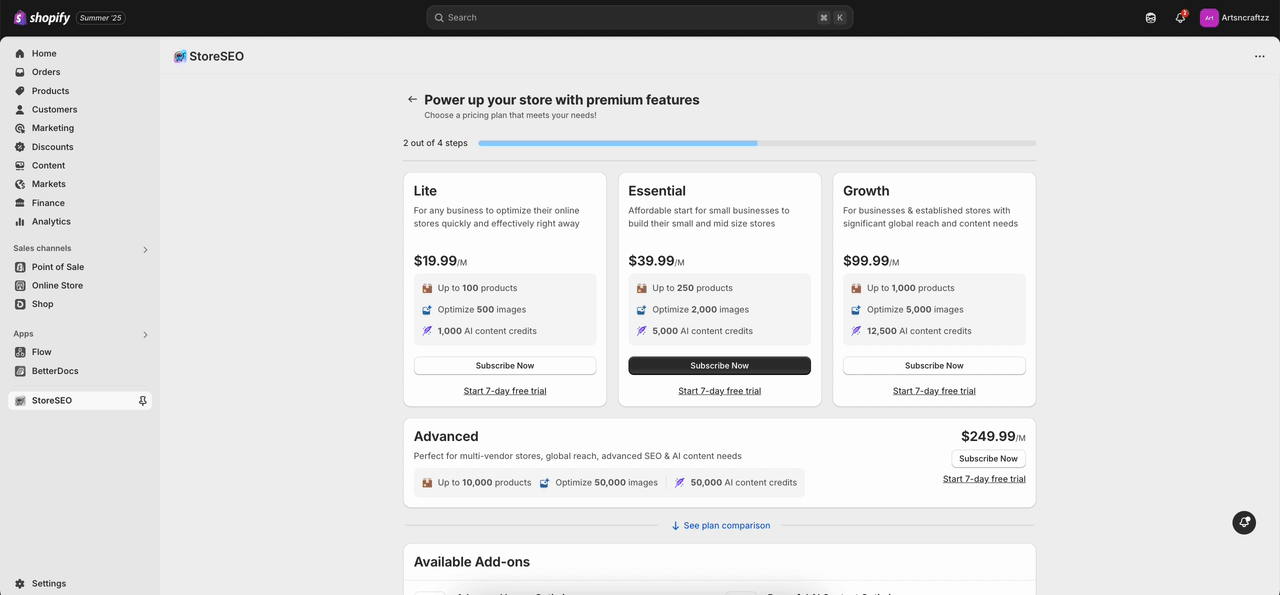Viewport: 1280px width, 595px height.
Task: Select StoreSEO in the Apps list
Action: 80,401
